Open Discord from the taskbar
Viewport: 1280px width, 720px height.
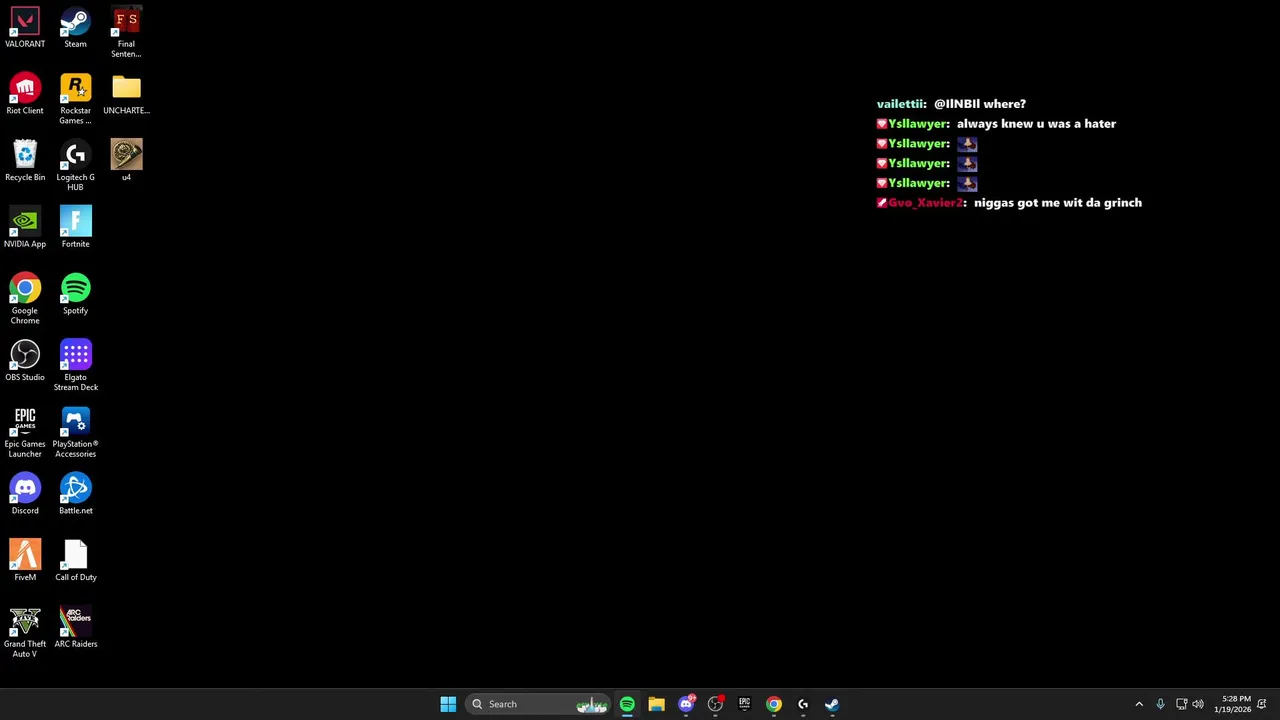(x=686, y=704)
